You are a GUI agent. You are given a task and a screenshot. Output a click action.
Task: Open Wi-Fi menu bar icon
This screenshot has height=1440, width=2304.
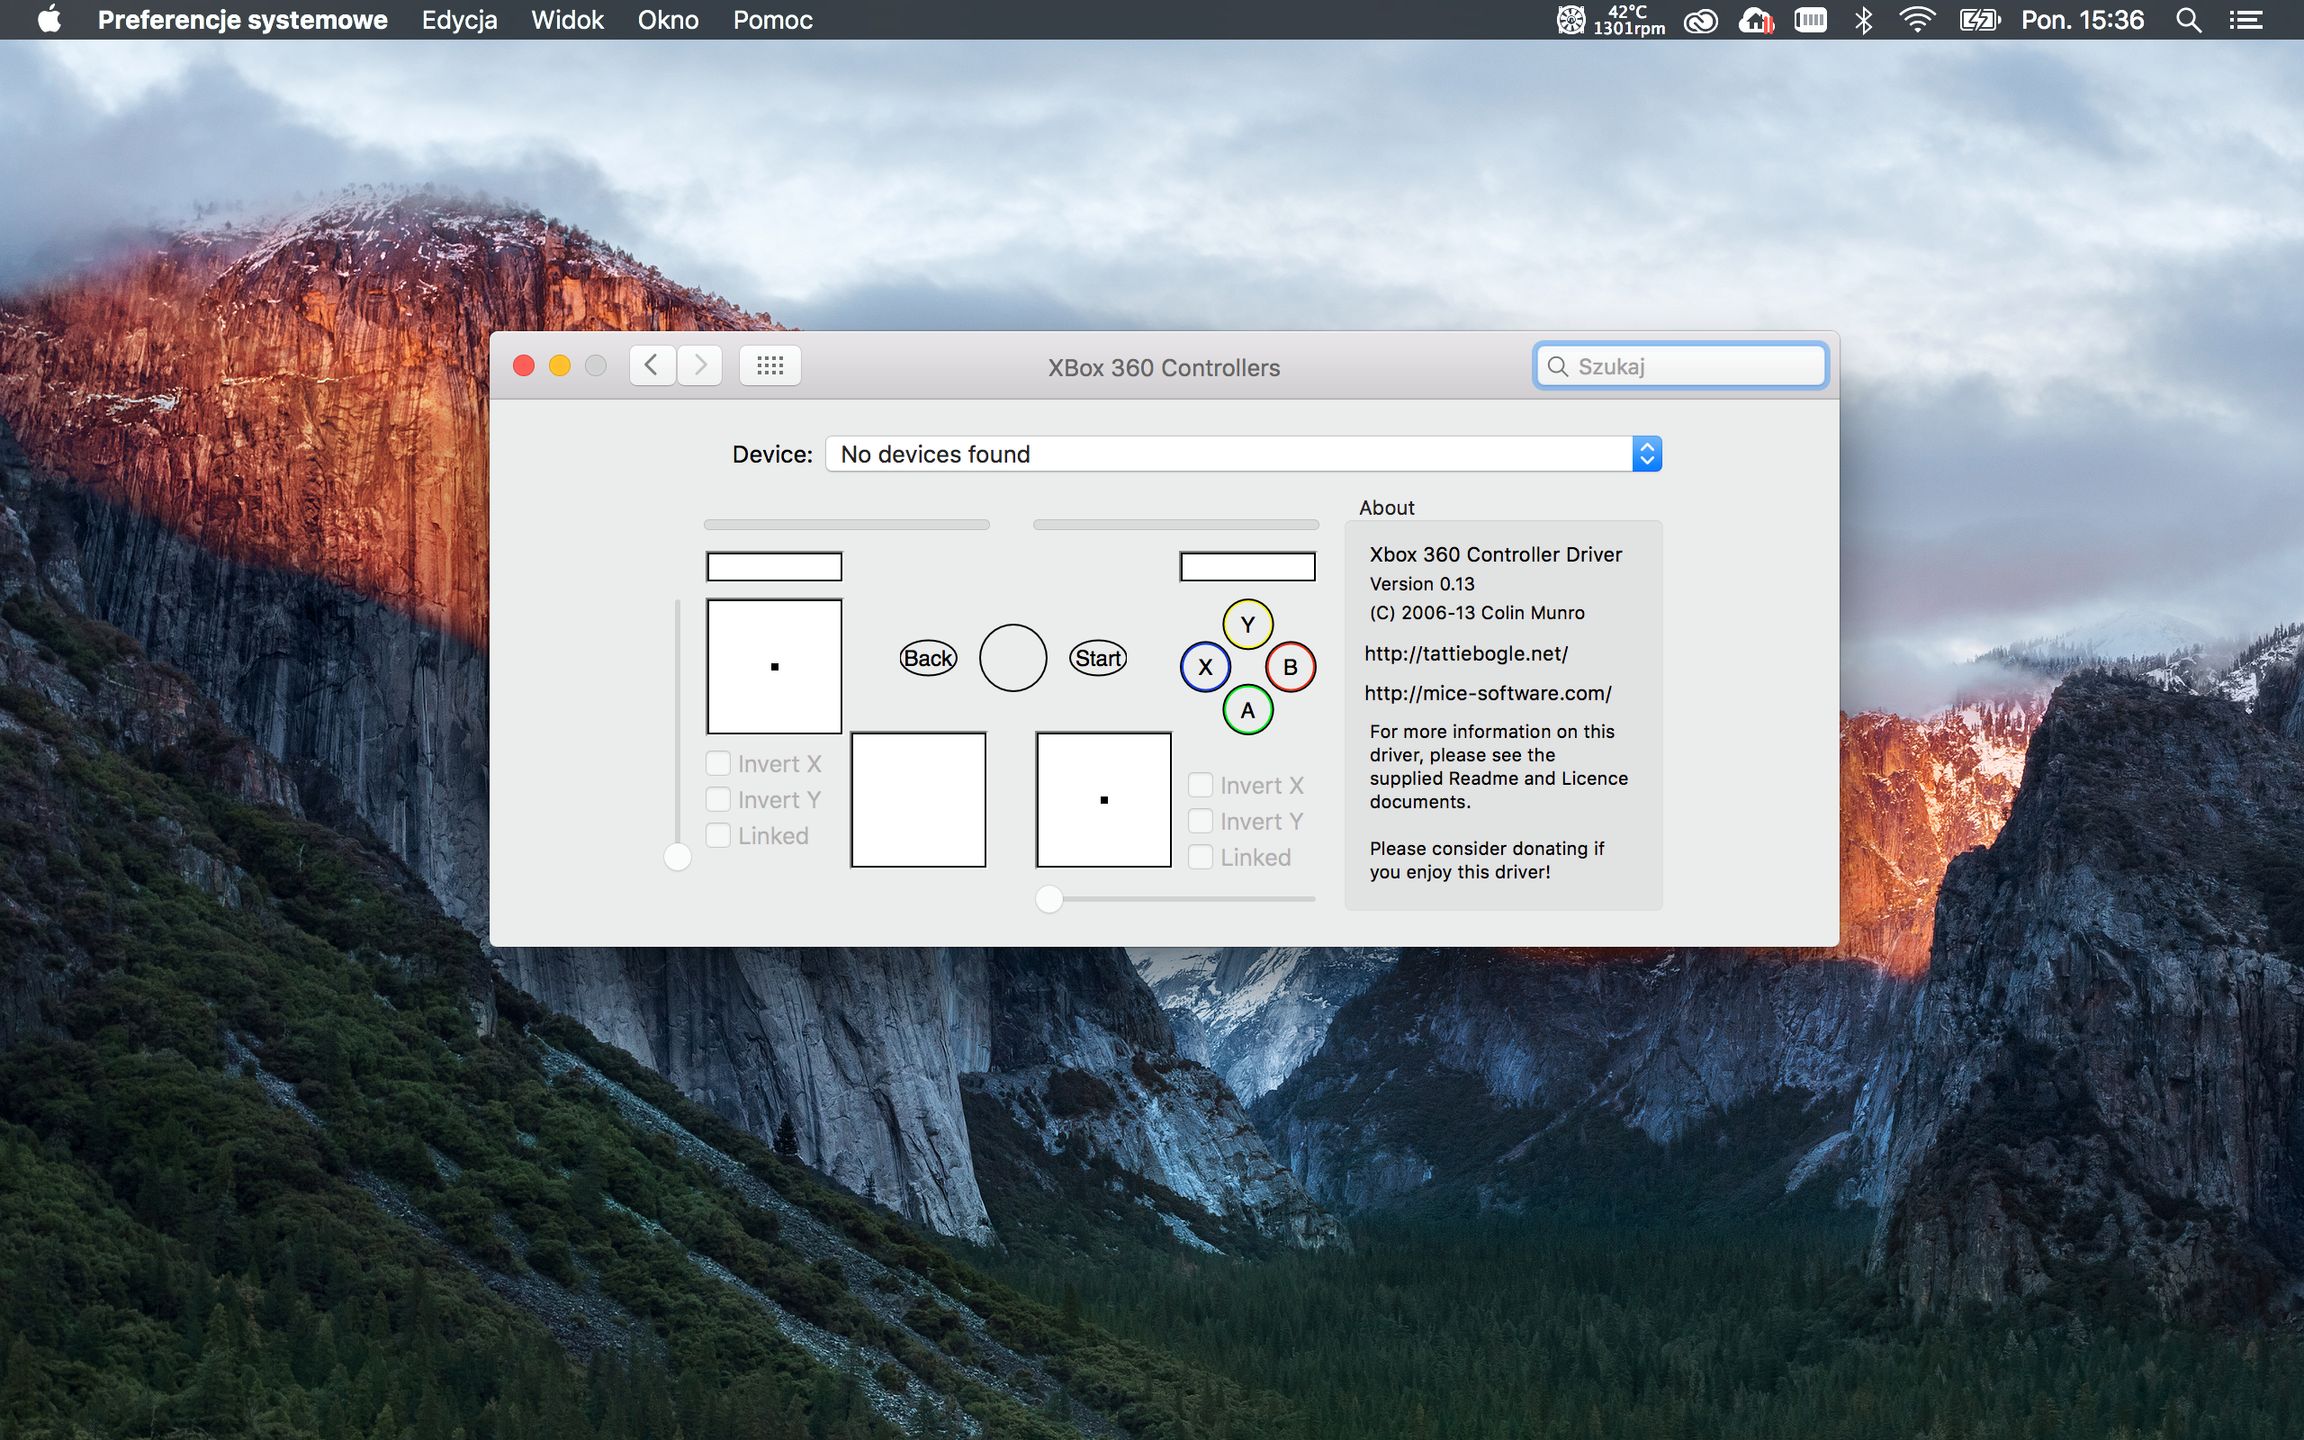tap(1916, 20)
